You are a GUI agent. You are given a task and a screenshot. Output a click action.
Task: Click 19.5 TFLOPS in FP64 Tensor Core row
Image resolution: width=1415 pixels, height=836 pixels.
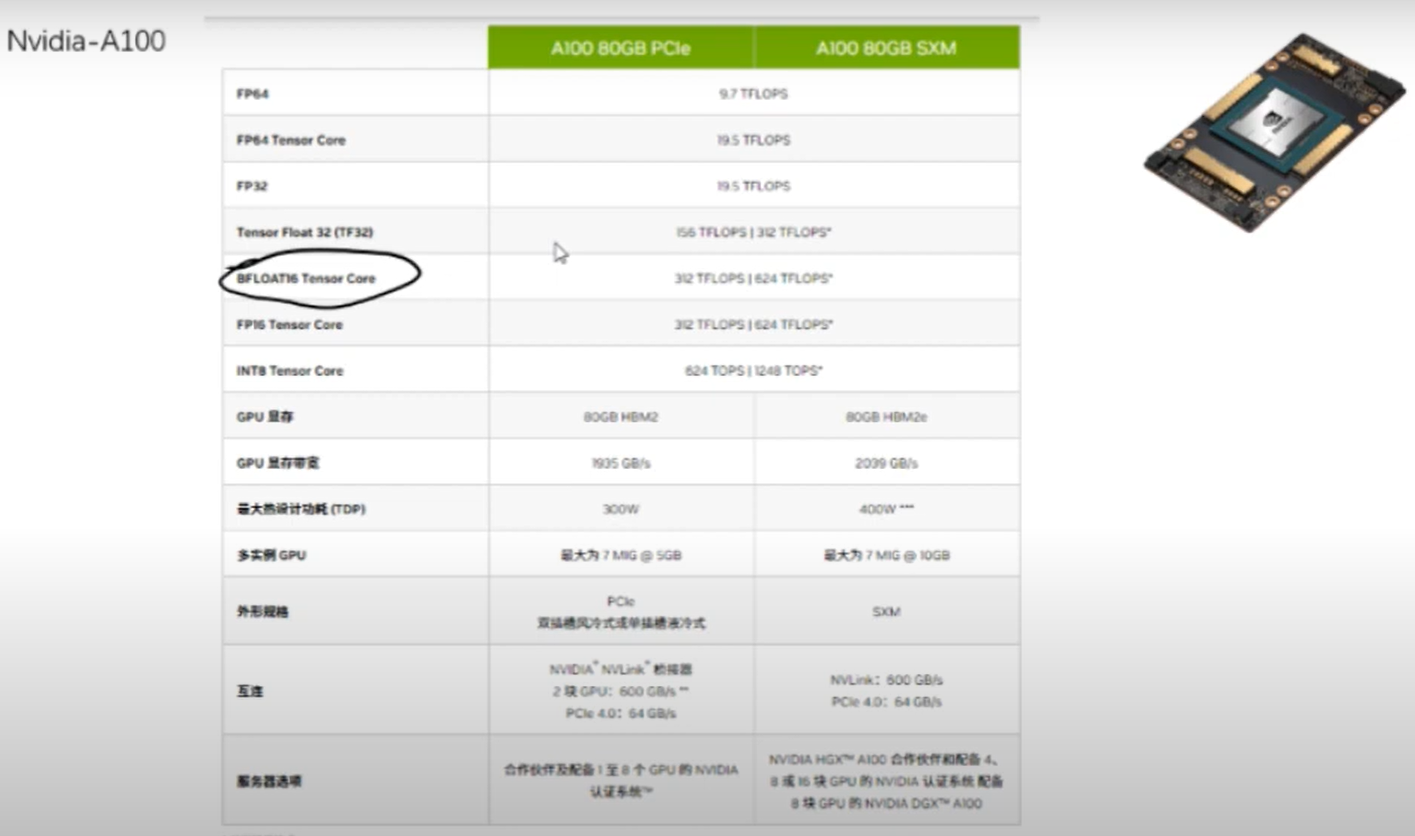(x=754, y=140)
